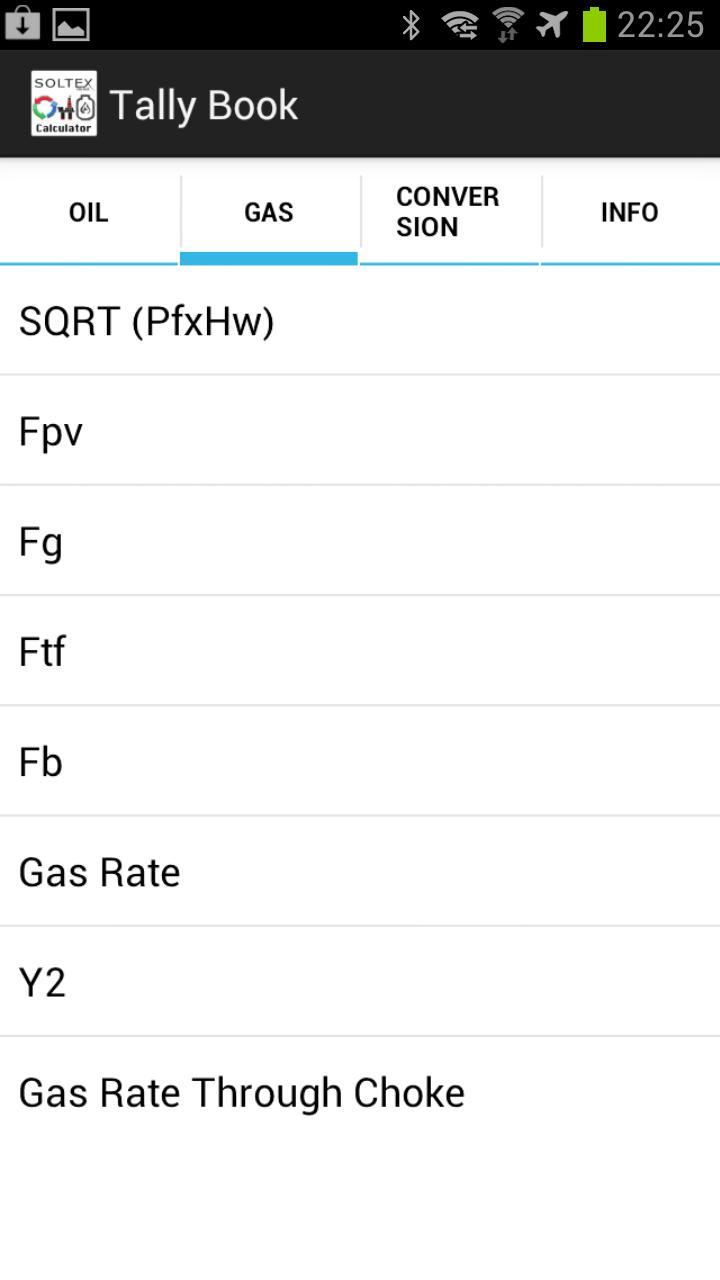This screenshot has width=720, height=1280.
Task: Choose the Ftf entry
Action: (x=360, y=652)
